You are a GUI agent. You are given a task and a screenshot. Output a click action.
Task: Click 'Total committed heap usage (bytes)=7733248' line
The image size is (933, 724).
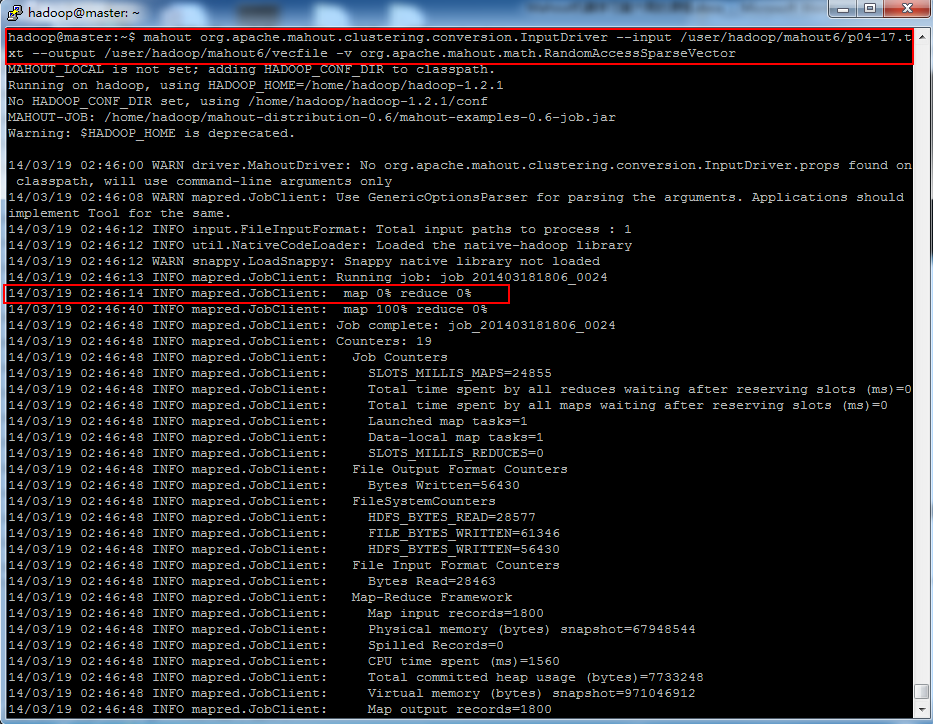[536, 678]
